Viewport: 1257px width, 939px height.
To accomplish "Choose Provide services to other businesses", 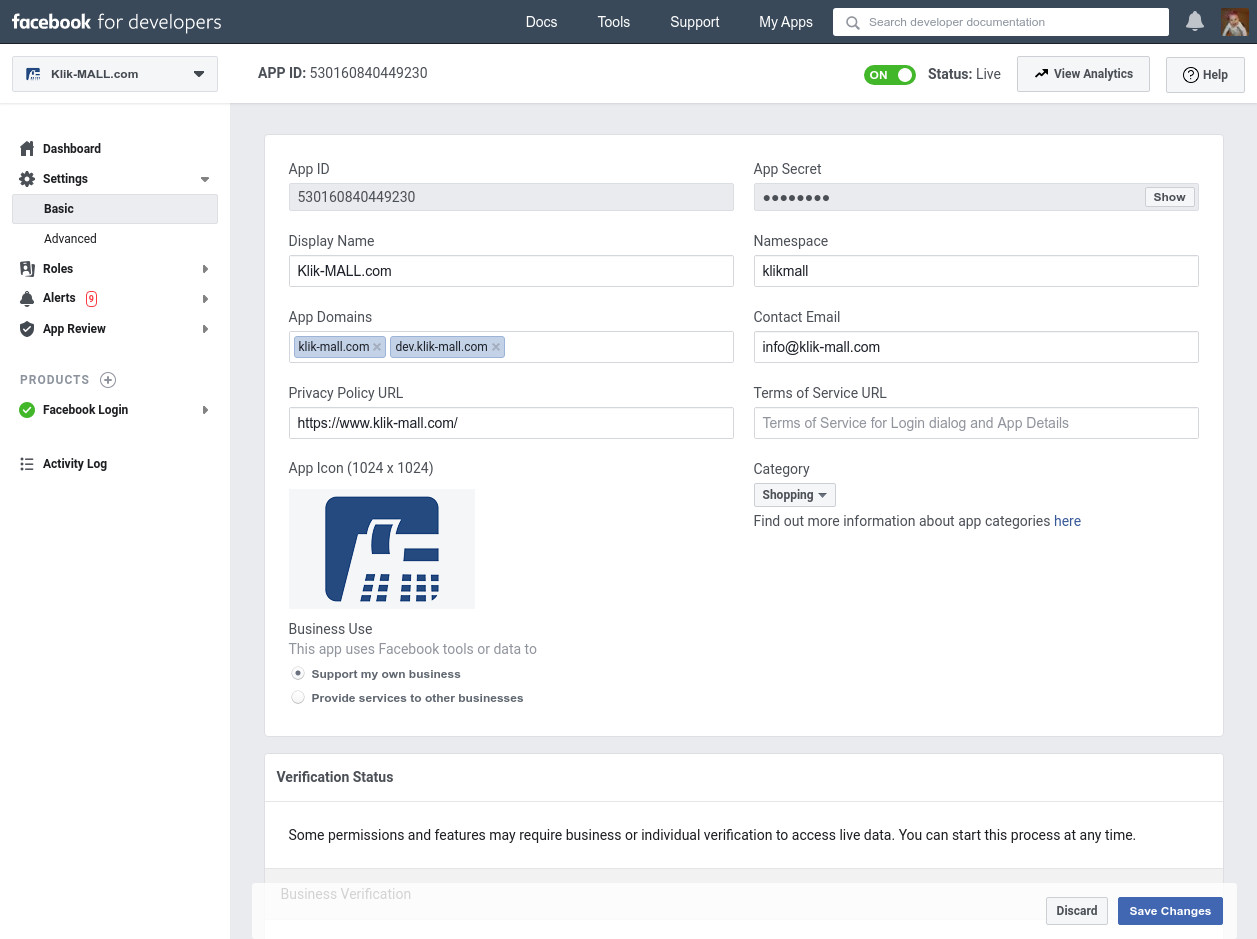I will click(x=297, y=697).
